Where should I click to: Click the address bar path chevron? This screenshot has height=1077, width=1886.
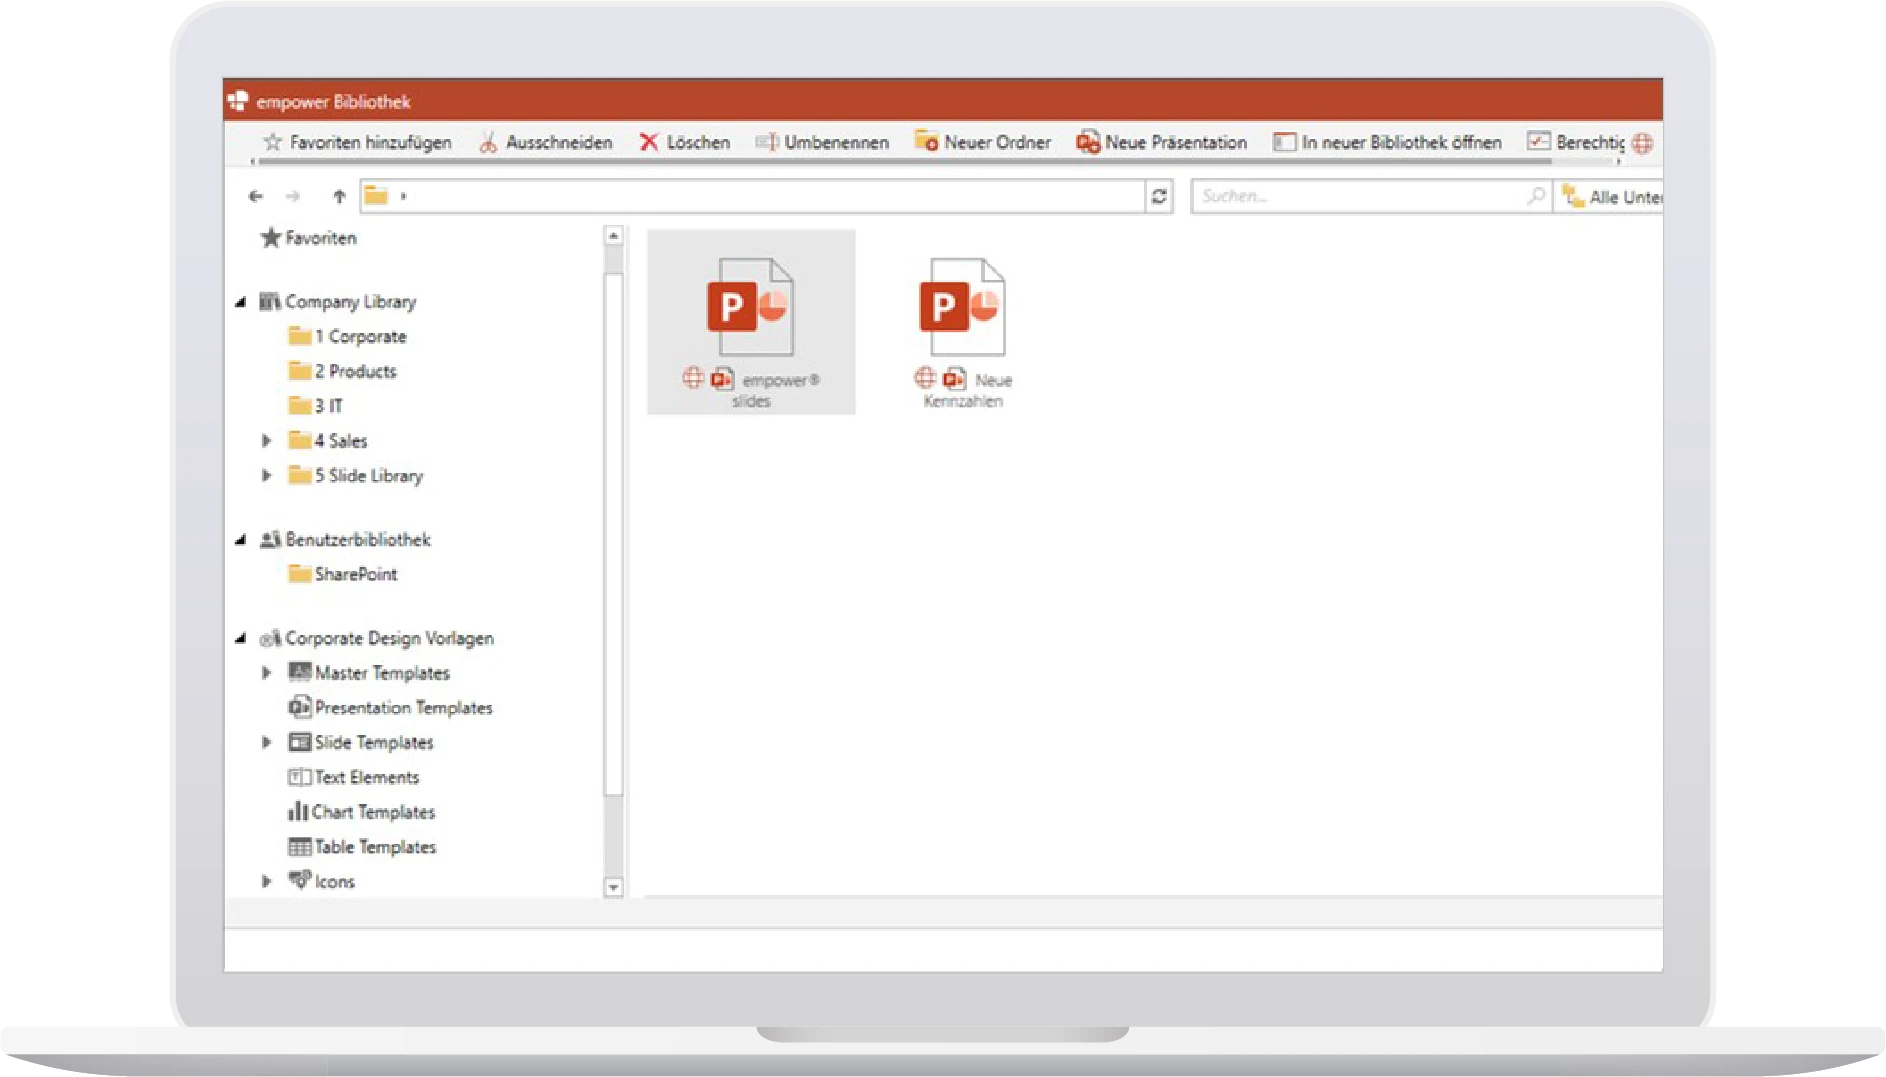coord(403,196)
